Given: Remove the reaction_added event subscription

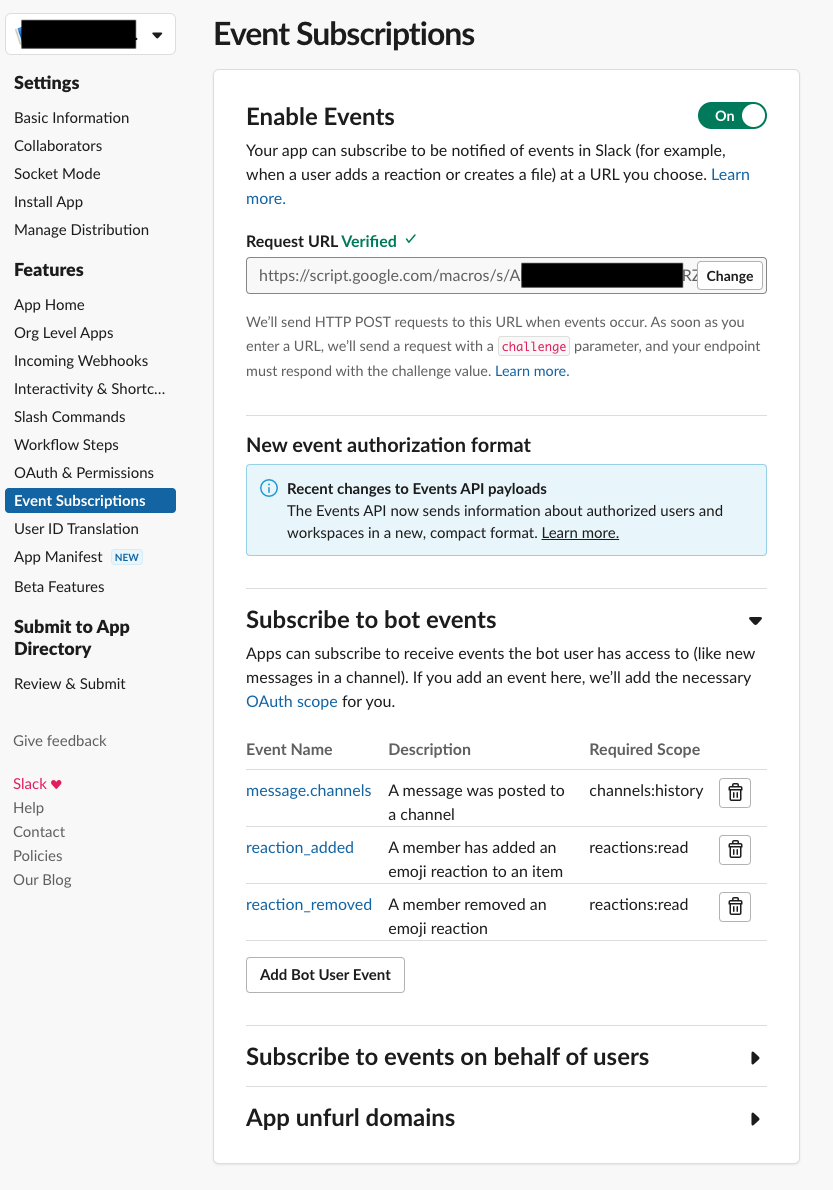Looking at the screenshot, I should 734,850.
